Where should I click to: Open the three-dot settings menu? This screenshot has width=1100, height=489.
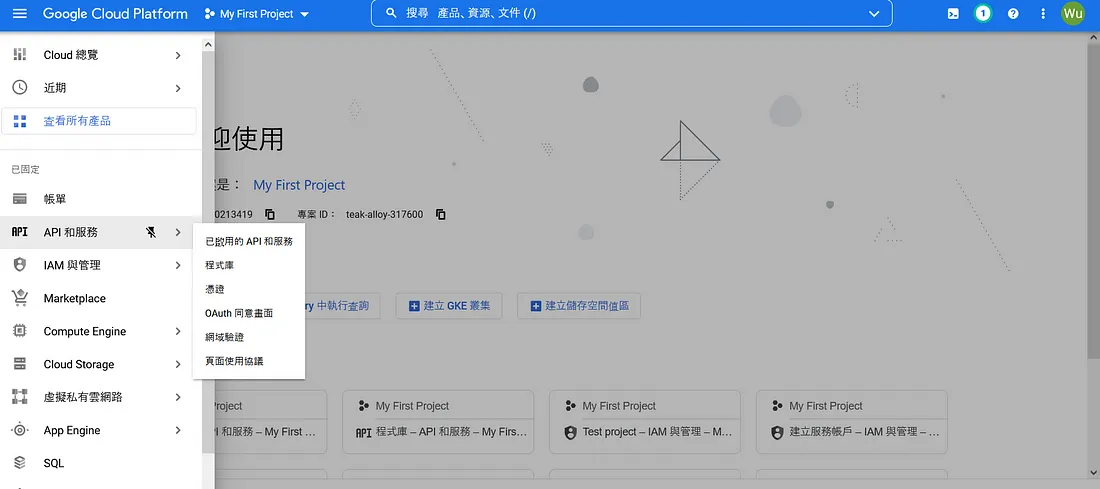point(1043,13)
